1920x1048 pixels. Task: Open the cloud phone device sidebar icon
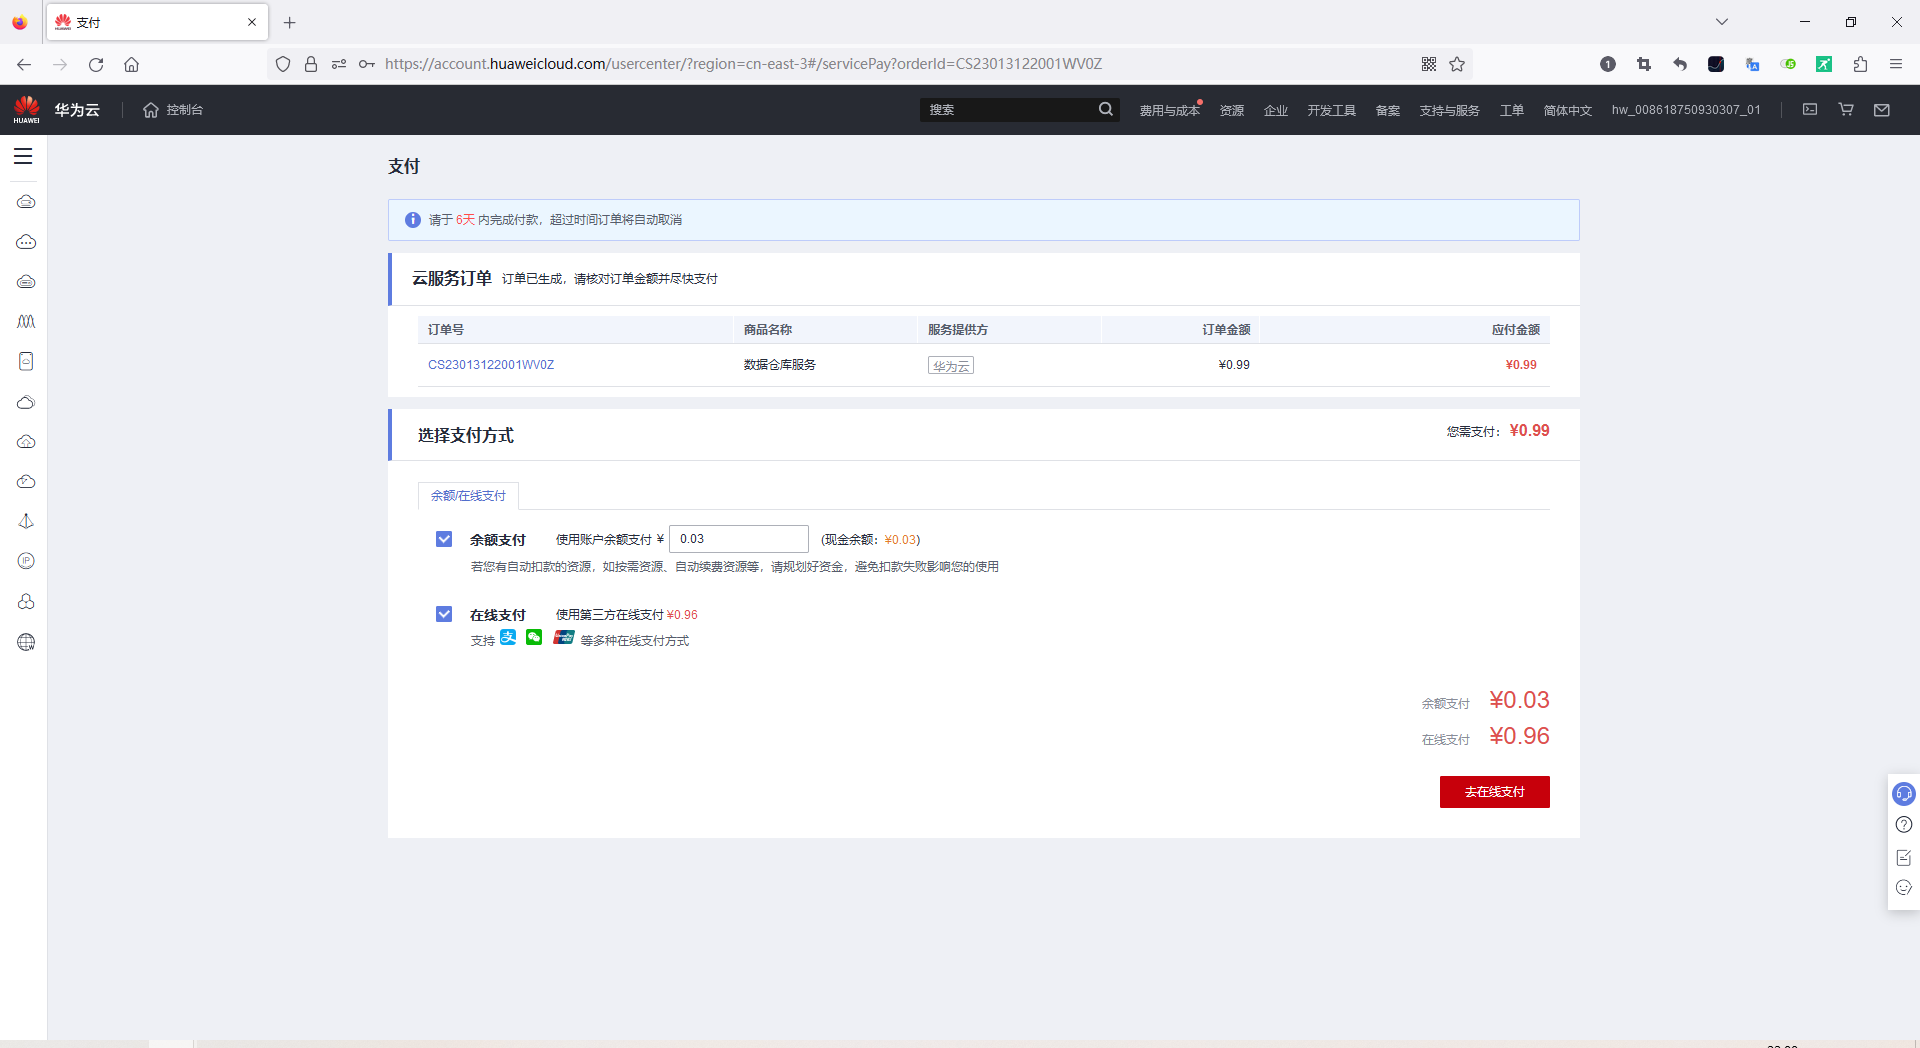26,361
